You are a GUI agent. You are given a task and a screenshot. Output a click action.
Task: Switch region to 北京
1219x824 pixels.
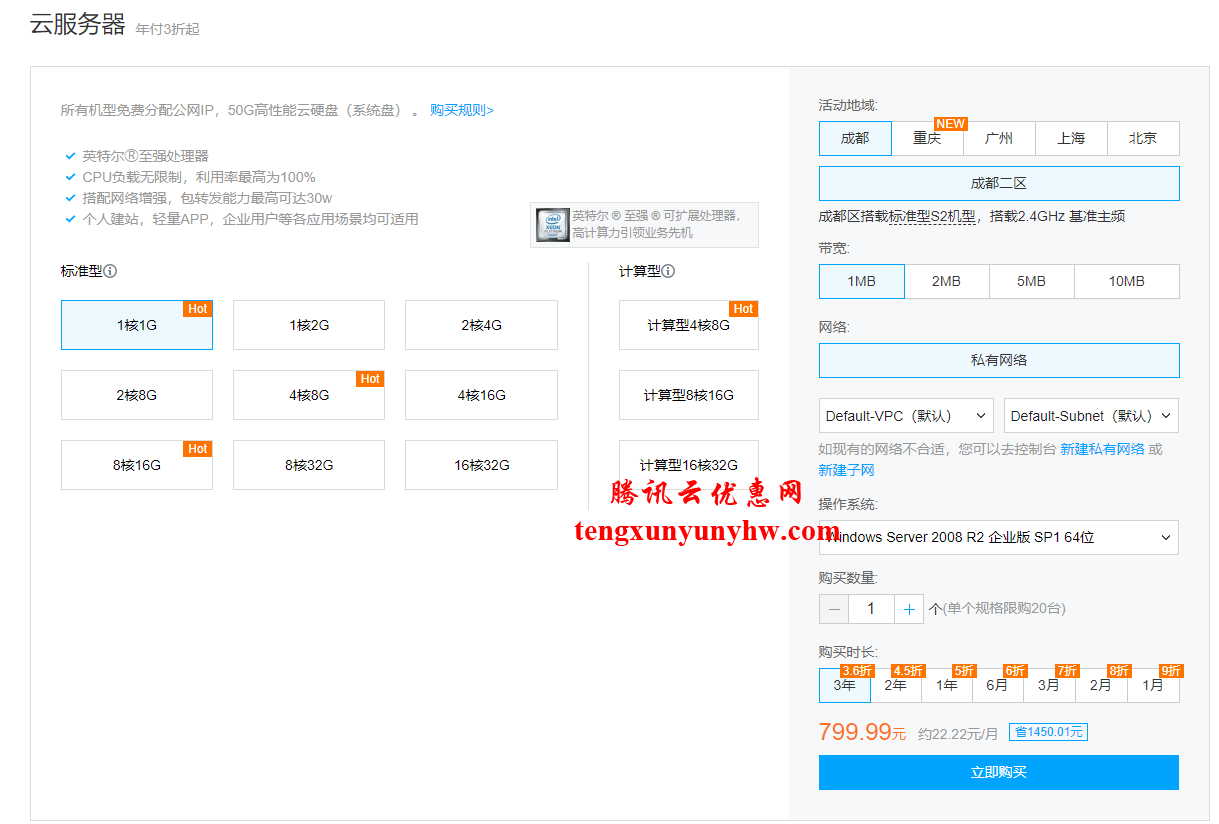(1143, 138)
